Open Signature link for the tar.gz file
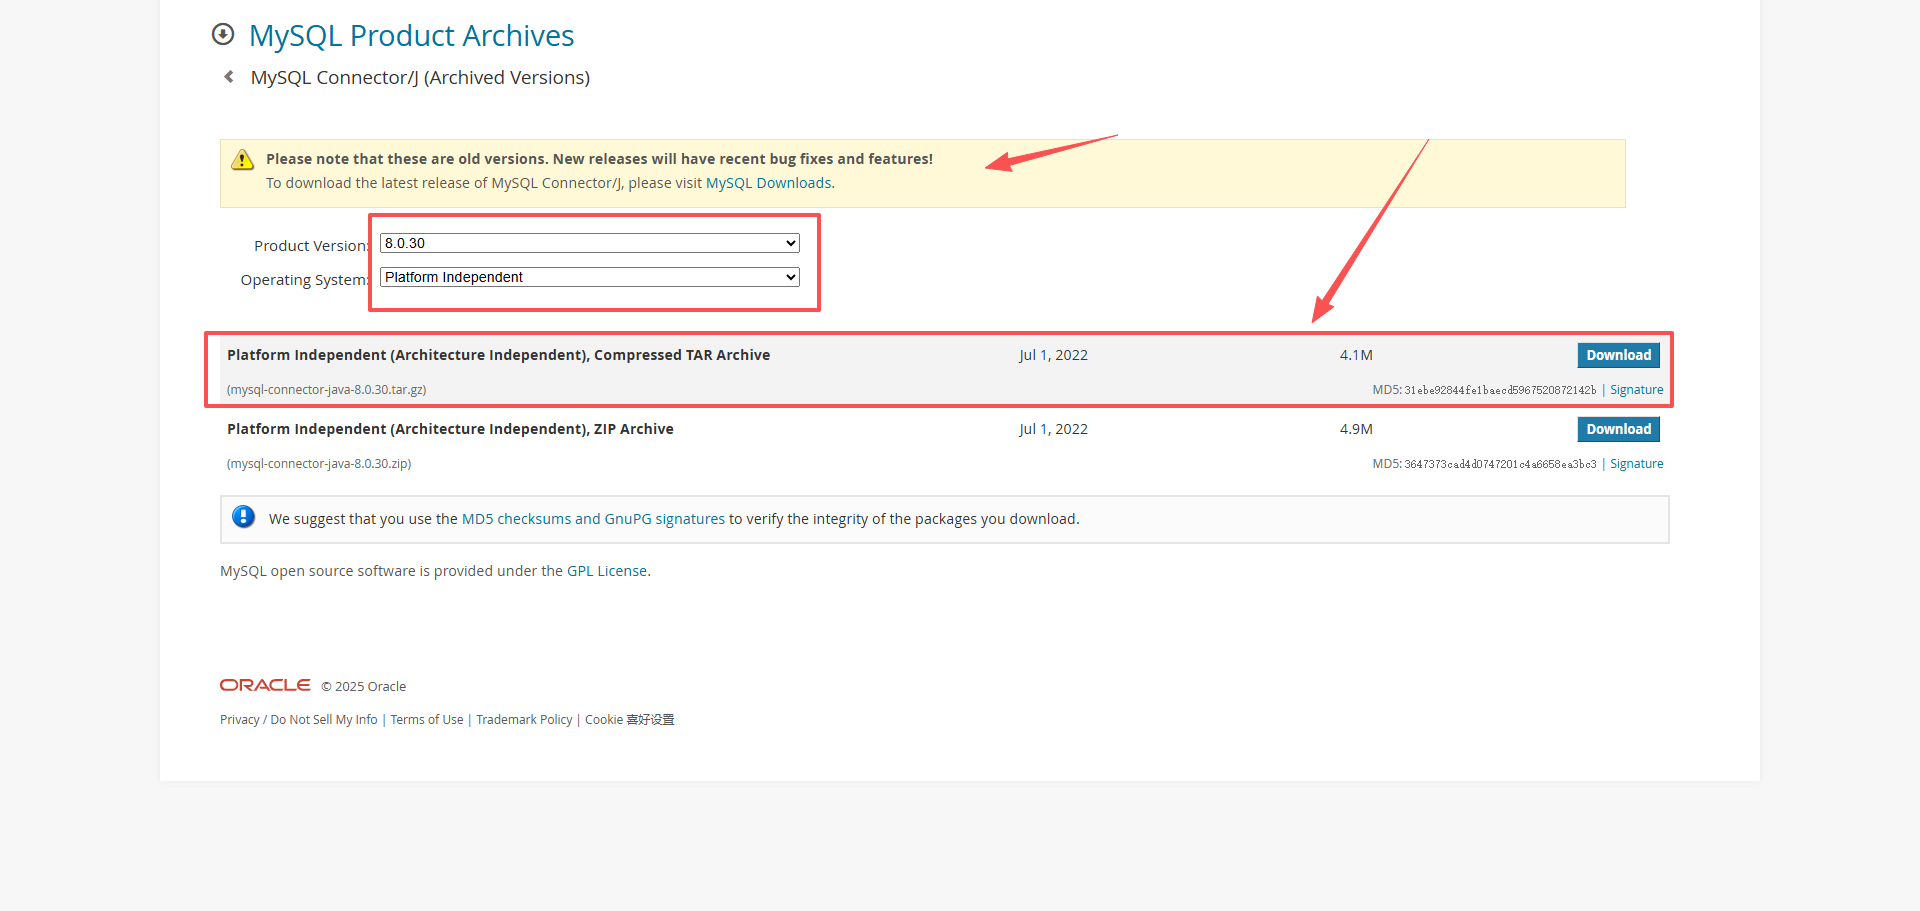Viewport: 1920px width, 911px height. click(1636, 390)
